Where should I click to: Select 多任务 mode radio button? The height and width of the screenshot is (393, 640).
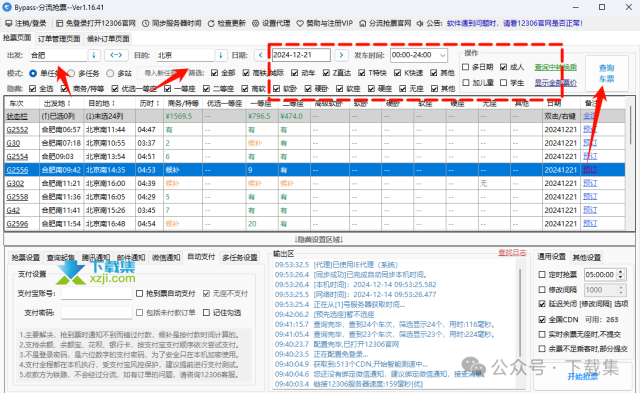tap(71, 73)
